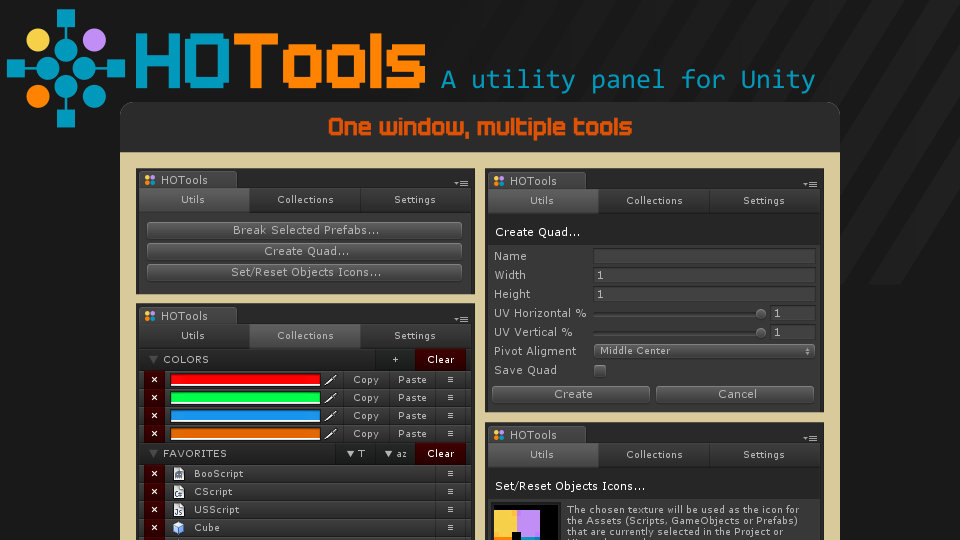Click the CScript file icon
This screenshot has width=960, height=540.
[178, 492]
